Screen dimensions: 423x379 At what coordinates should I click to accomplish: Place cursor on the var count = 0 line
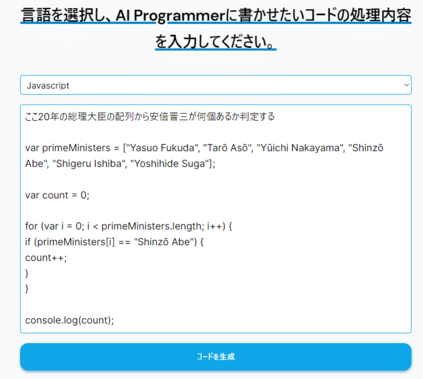click(57, 195)
